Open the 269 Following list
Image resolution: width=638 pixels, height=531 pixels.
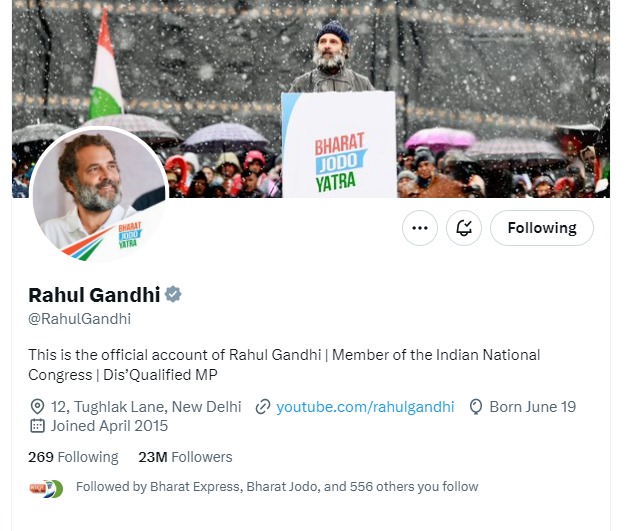pyautogui.click(x=73, y=457)
